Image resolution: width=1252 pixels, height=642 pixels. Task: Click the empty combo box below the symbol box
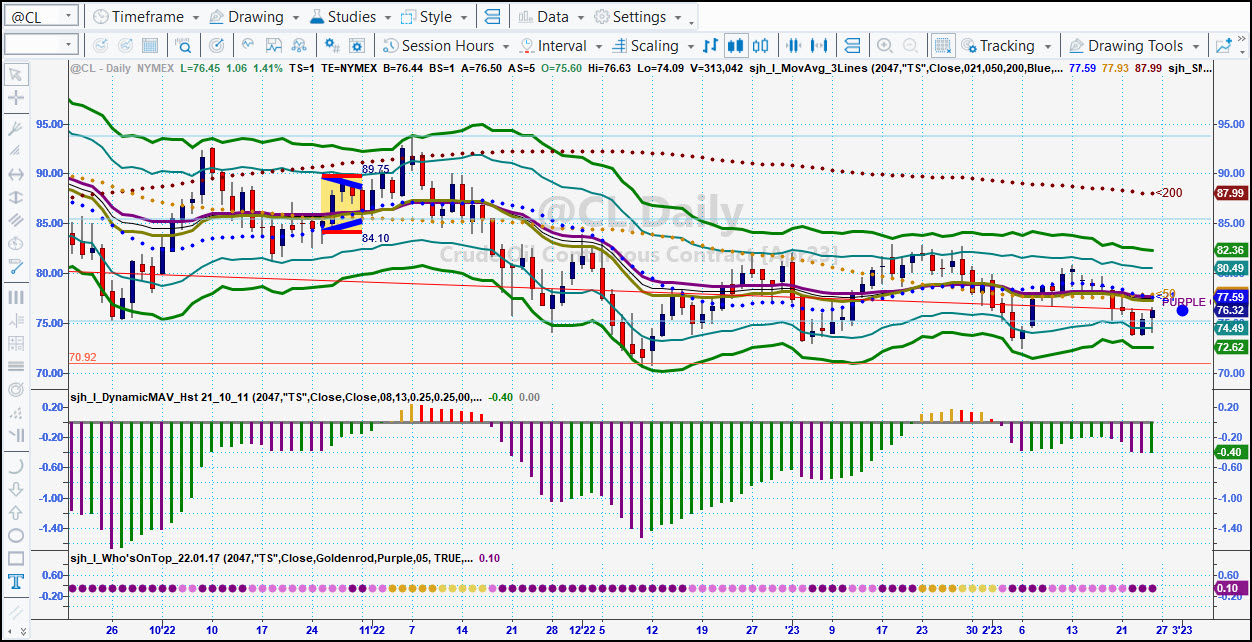pyautogui.click(x=41, y=45)
